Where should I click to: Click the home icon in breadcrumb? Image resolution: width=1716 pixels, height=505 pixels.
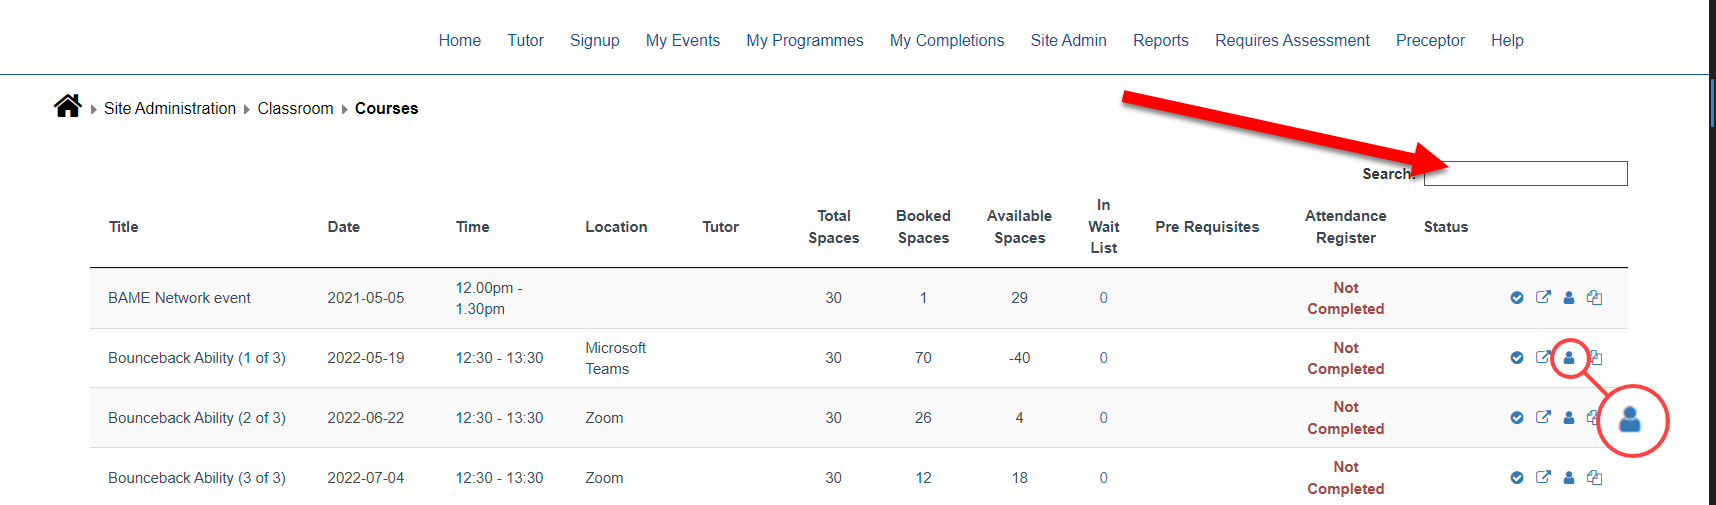point(68,106)
